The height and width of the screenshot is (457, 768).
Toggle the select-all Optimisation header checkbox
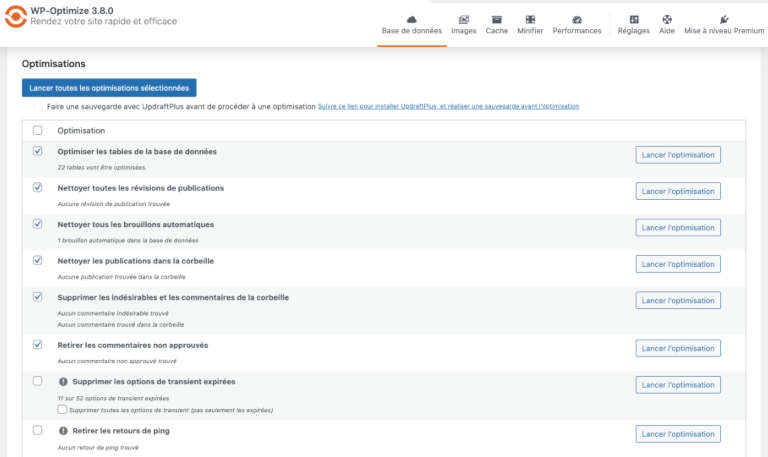pos(38,130)
